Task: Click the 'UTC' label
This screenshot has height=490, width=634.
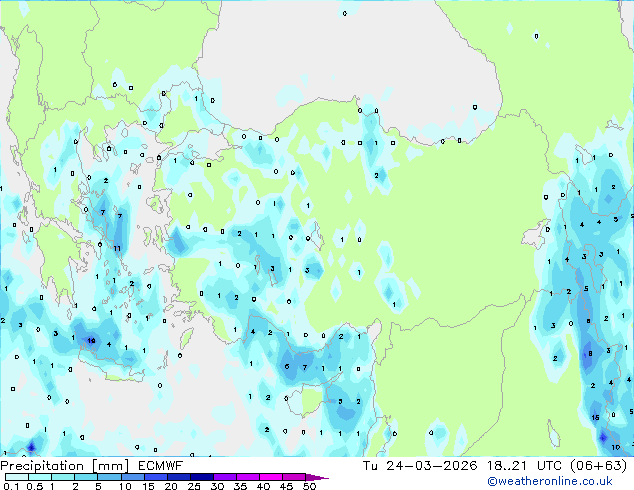Action: [x=549, y=466]
